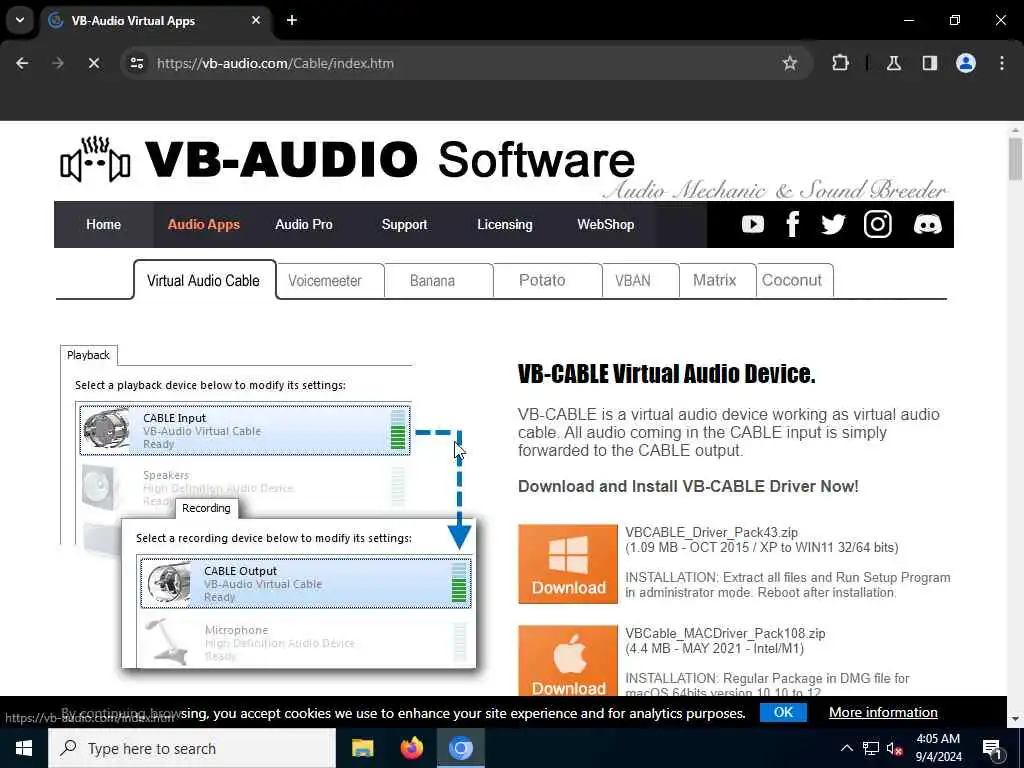Open the Twitter social icon
This screenshot has height=768, width=1024.
coord(833,225)
